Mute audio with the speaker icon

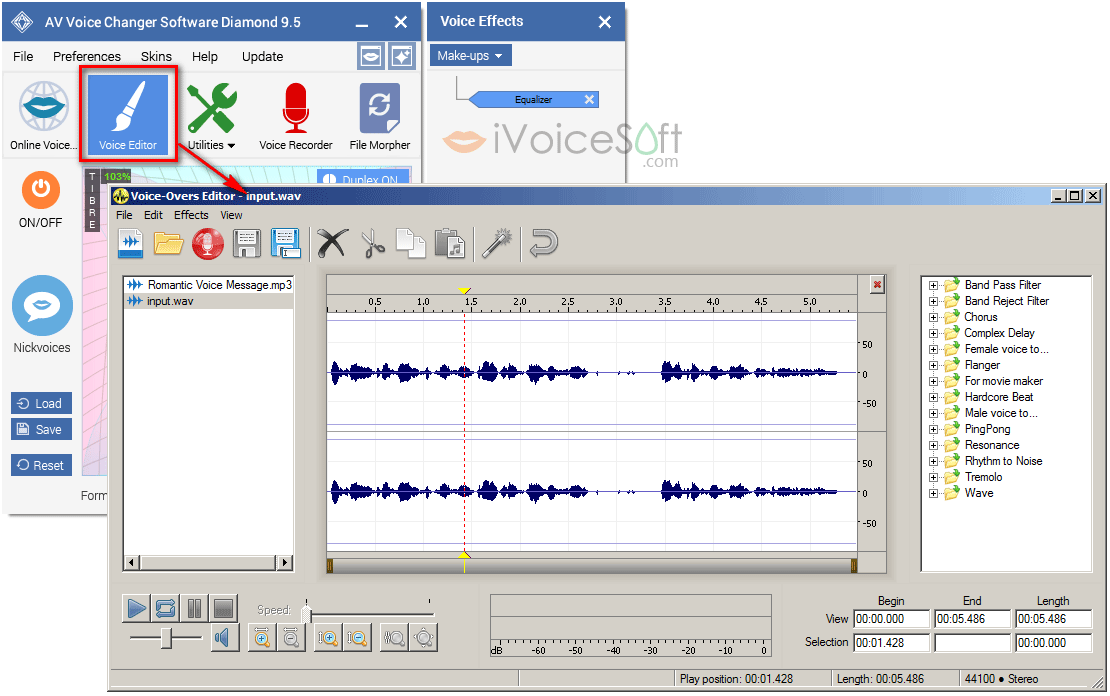[x=223, y=638]
